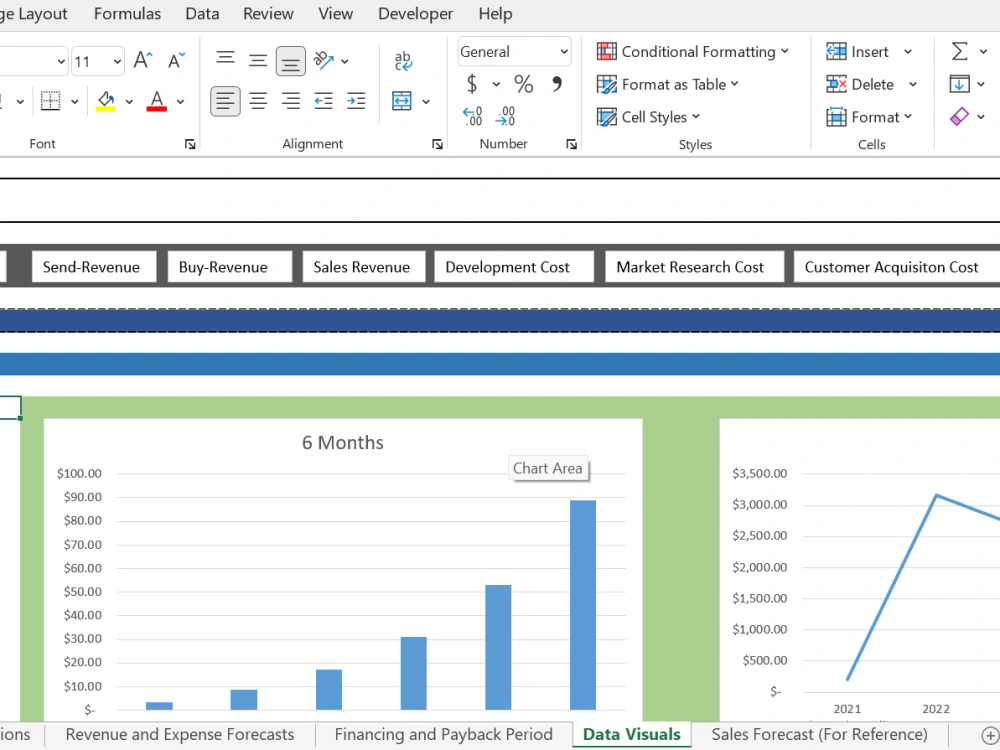The width and height of the screenshot is (1000, 750).
Task: Open Format cells menu button
Action: tap(869, 117)
